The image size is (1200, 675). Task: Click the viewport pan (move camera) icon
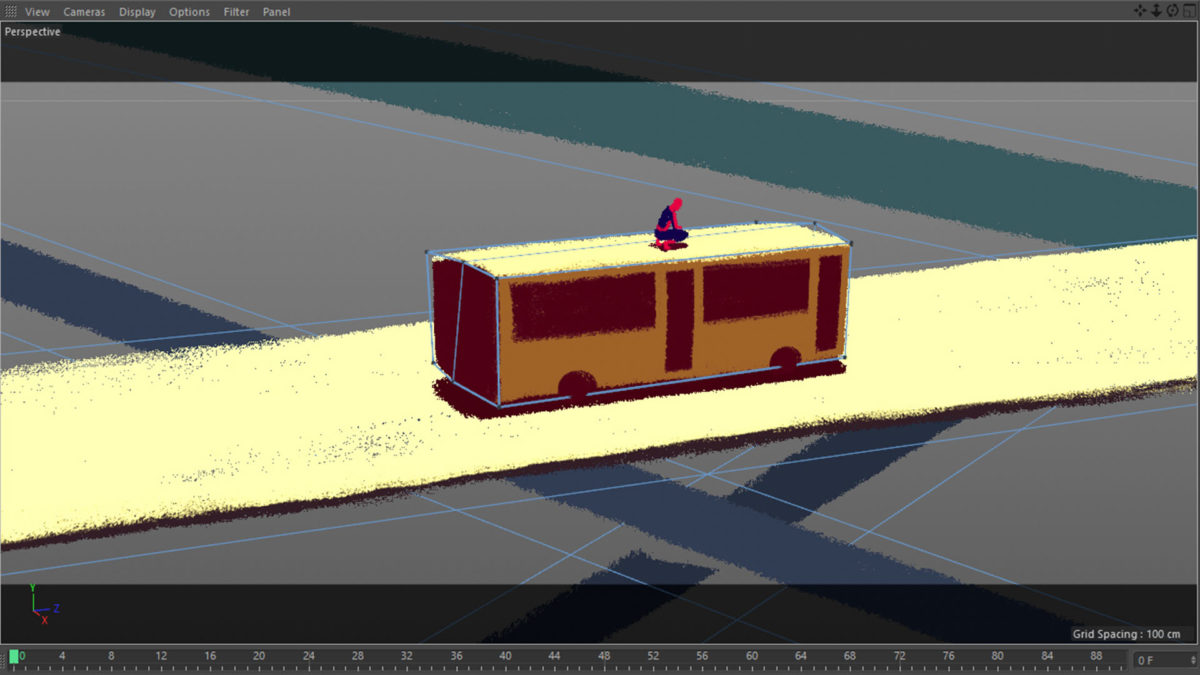(x=1141, y=11)
